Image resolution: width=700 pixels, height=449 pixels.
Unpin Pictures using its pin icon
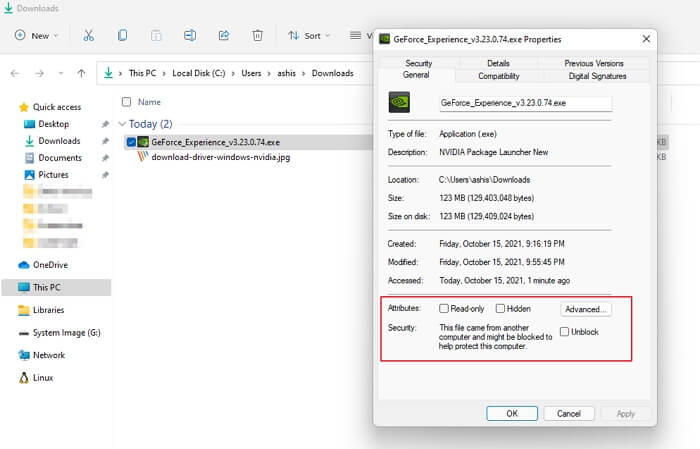105,175
